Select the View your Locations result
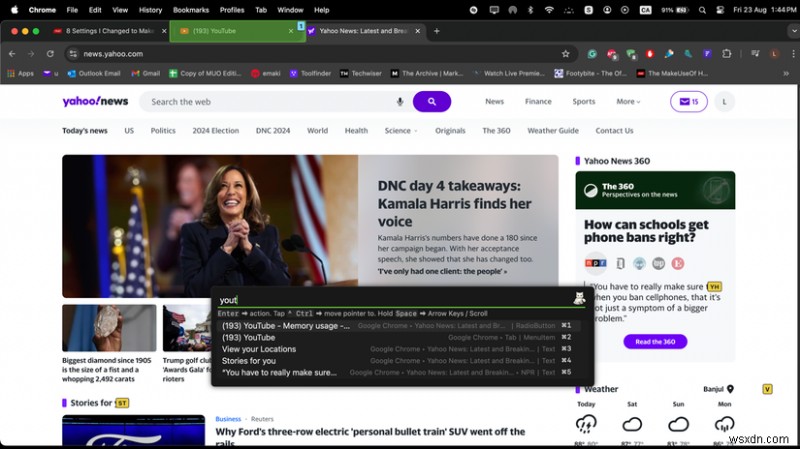Screen dimensions: 800x449 point(398,349)
